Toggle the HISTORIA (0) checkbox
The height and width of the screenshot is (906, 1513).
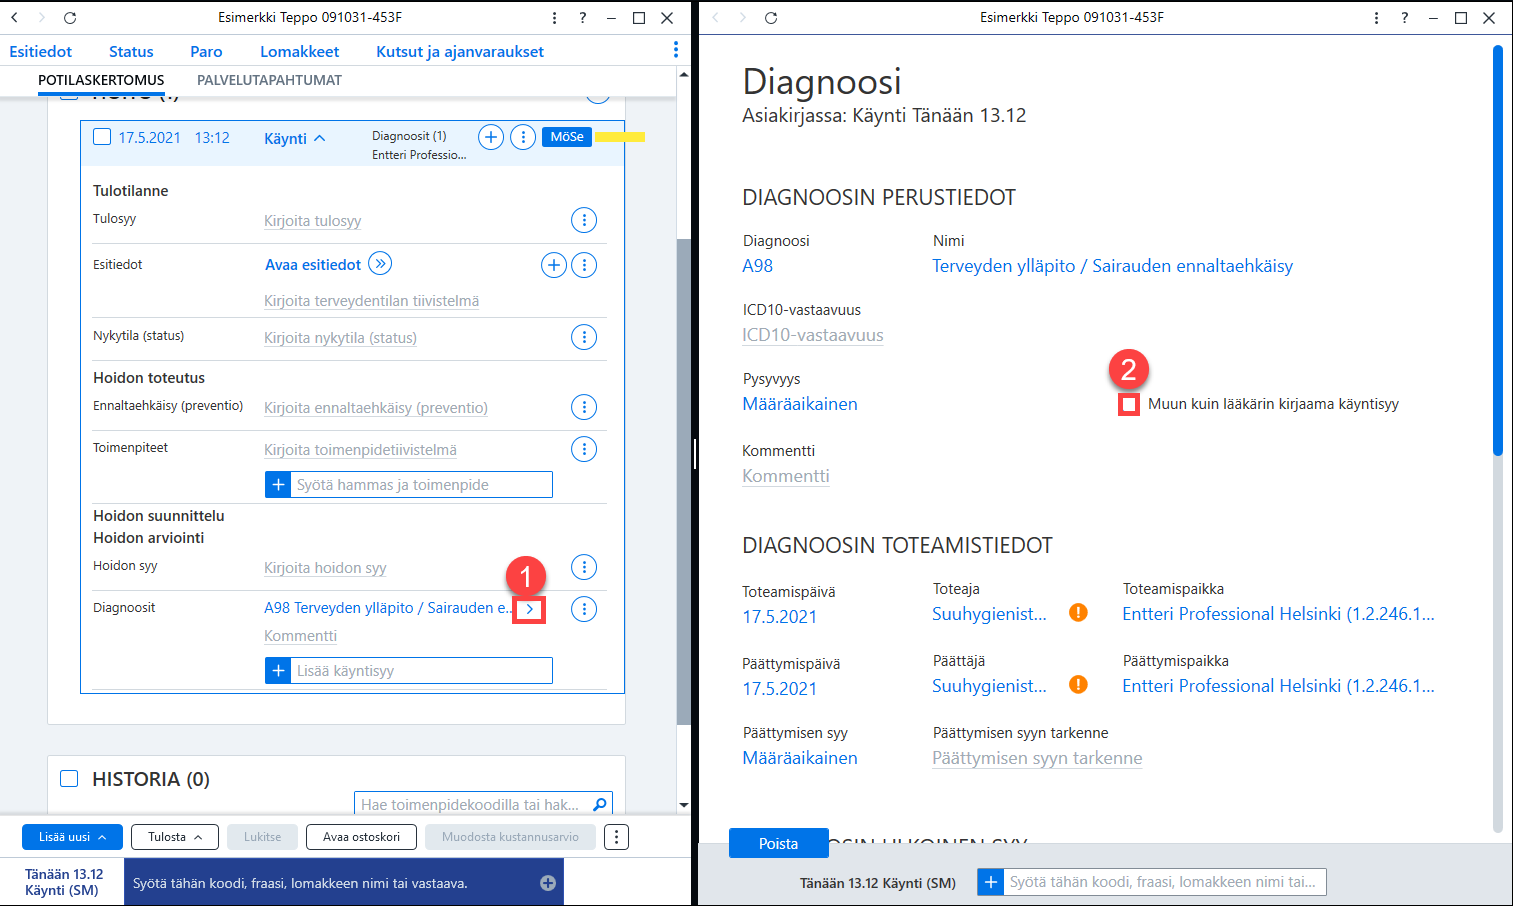tap(69, 778)
